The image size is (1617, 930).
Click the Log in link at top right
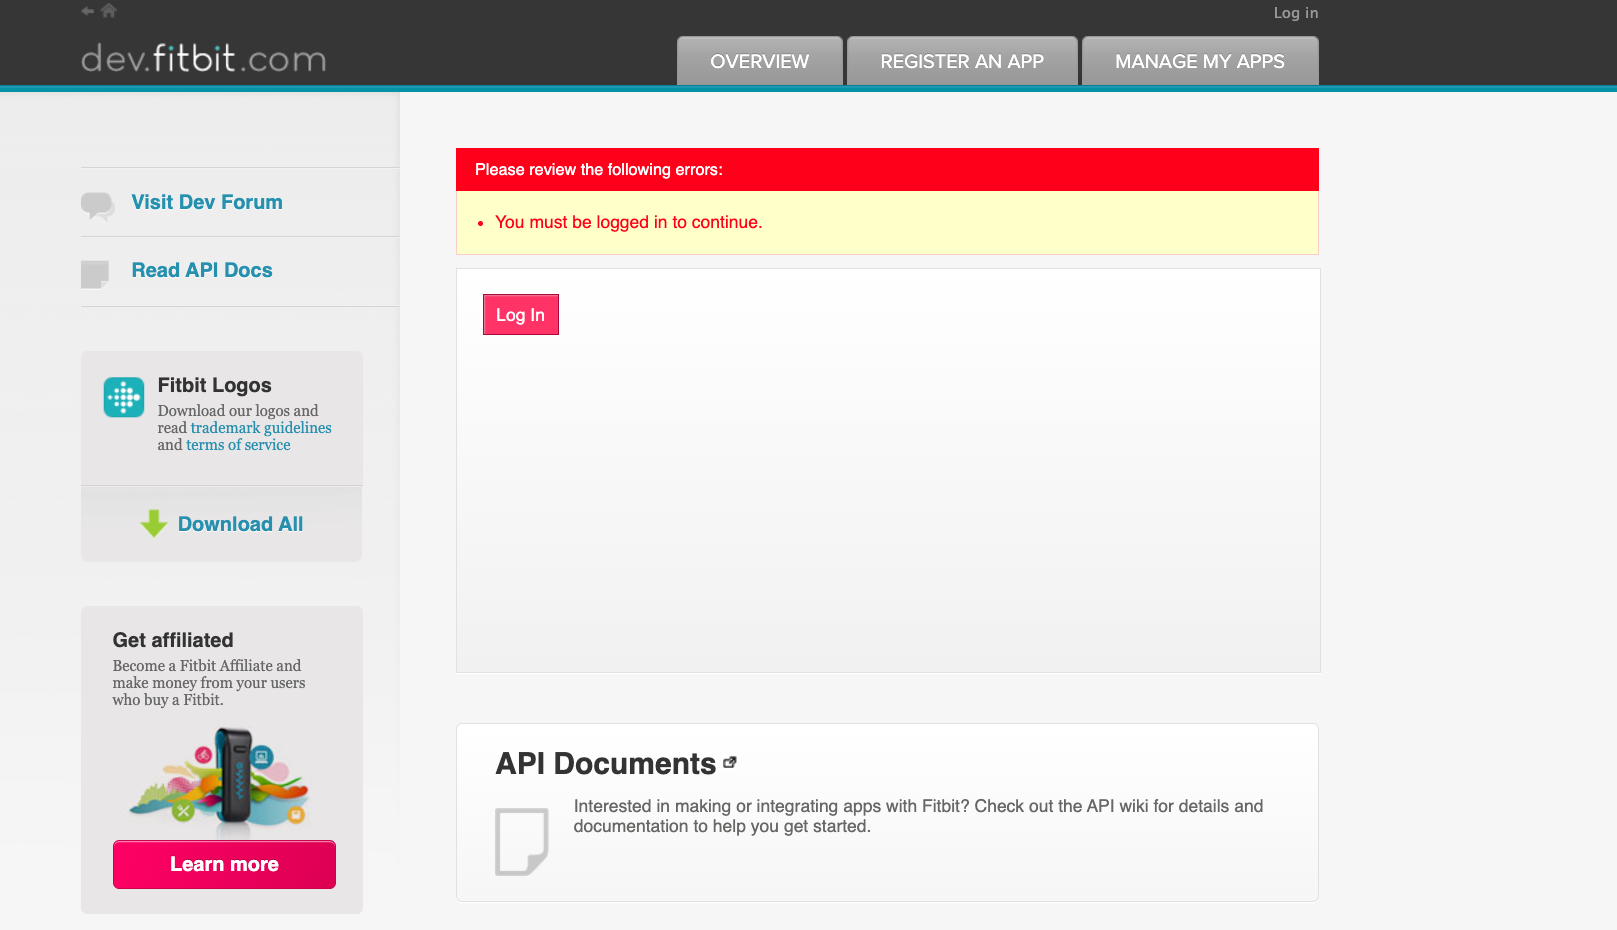[1295, 13]
